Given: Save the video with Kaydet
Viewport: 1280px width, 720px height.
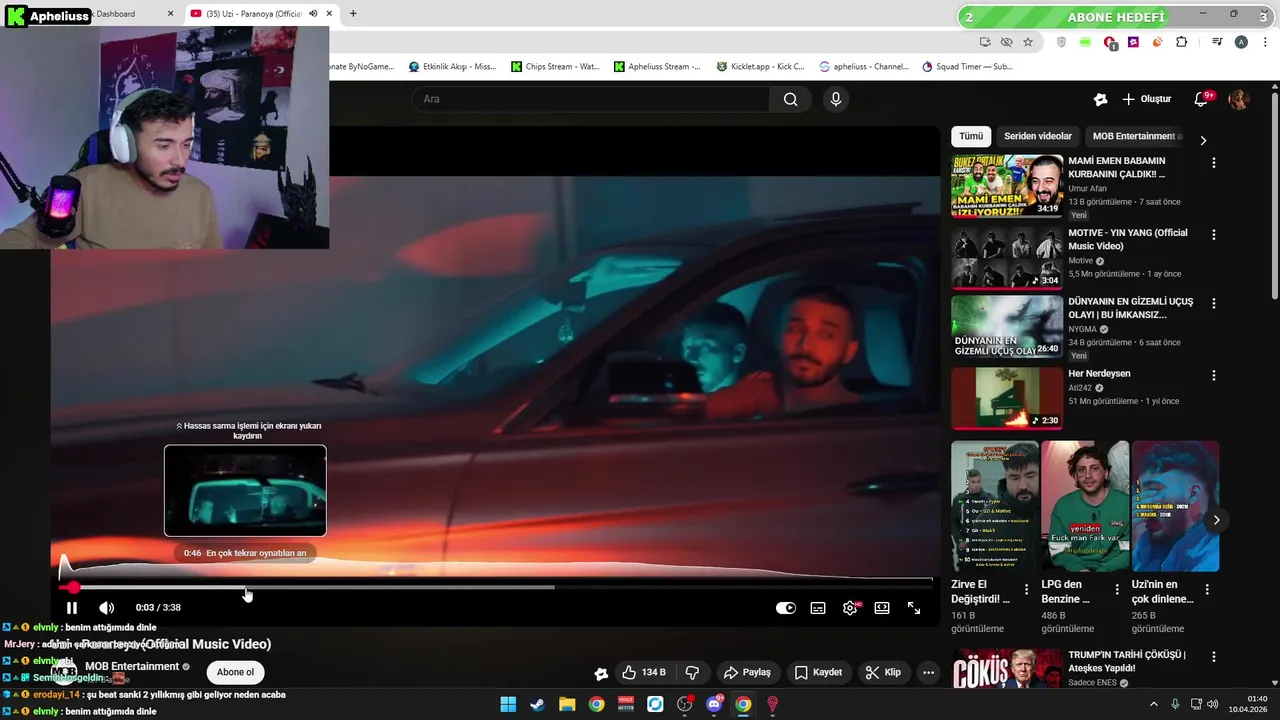Looking at the screenshot, I should 818,672.
